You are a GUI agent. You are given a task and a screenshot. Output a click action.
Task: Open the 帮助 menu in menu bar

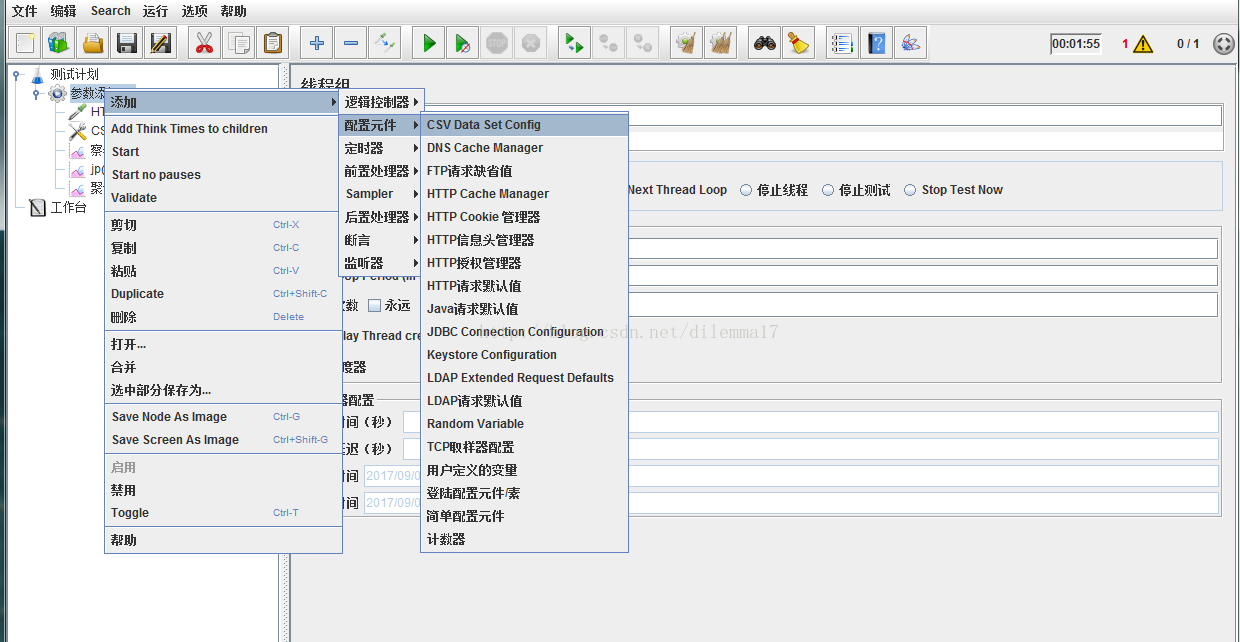pyautogui.click(x=233, y=11)
